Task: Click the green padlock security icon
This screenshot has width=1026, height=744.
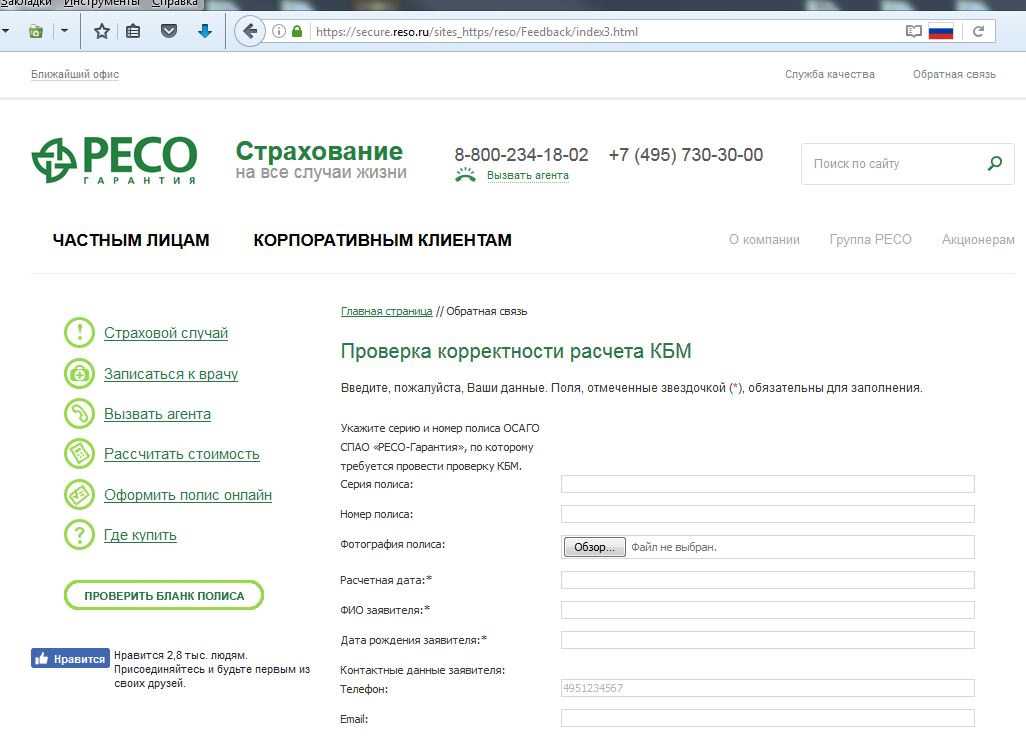Action: pyautogui.click(x=297, y=31)
